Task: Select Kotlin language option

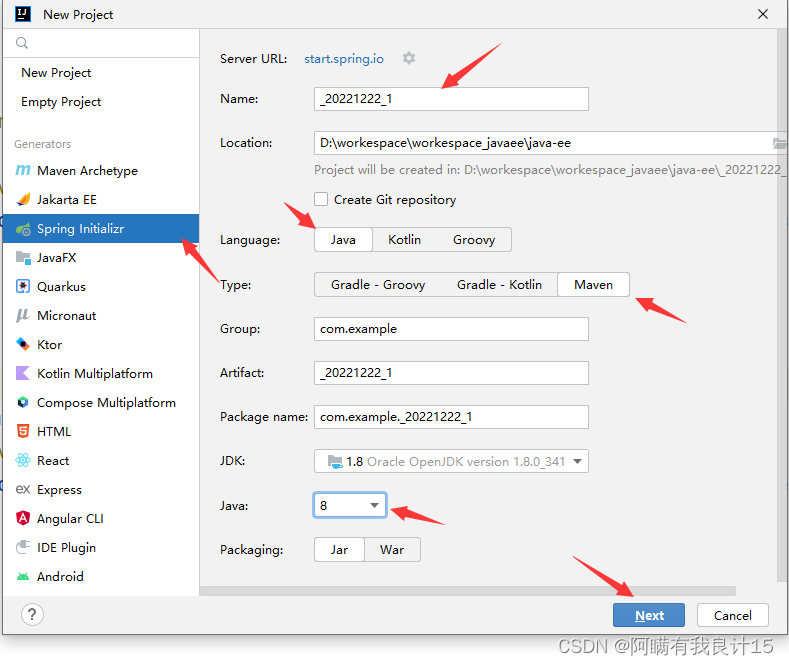Action: (x=404, y=239)
